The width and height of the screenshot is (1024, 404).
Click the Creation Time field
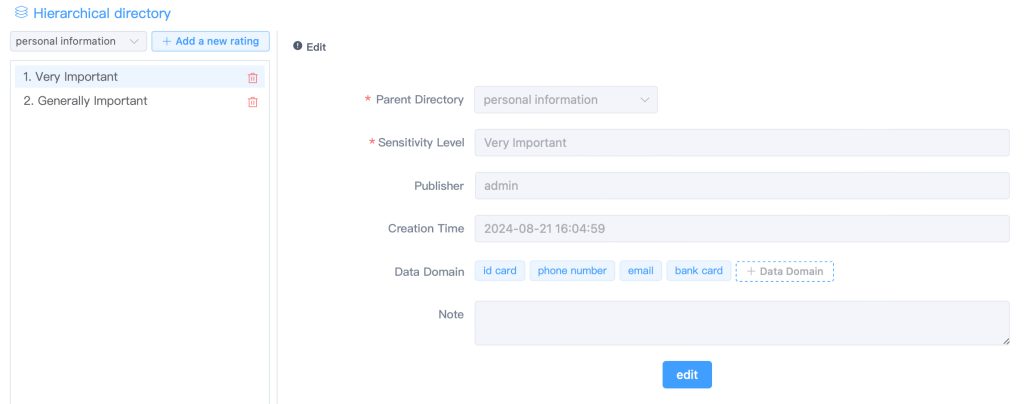(x=742, y=228)
